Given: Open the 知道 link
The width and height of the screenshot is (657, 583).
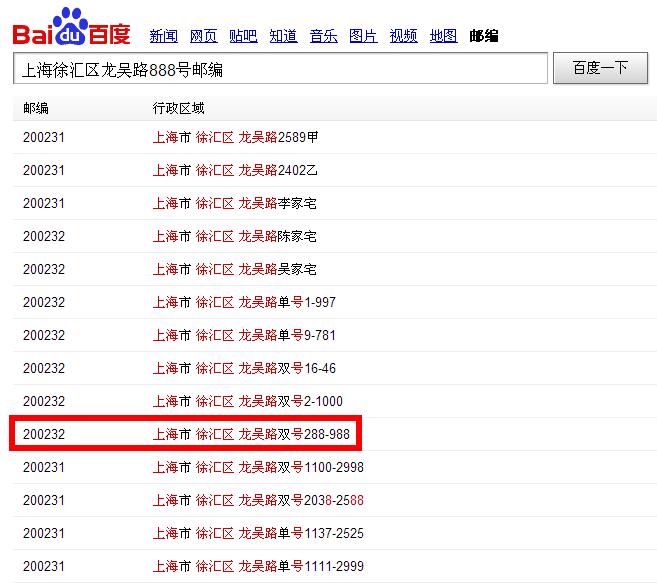Looking at the screenshot, I should pos(284,36).
